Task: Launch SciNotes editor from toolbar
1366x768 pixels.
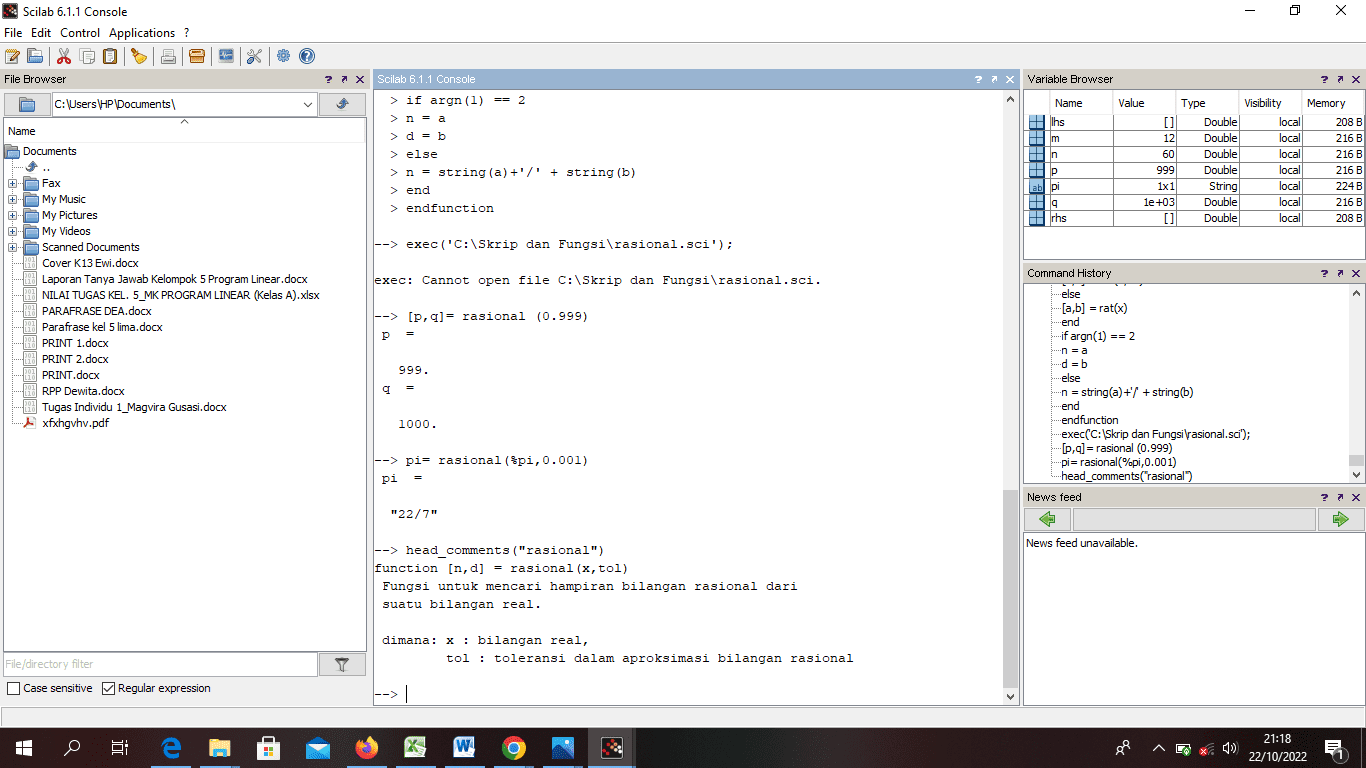Action: tap(12, 56)
